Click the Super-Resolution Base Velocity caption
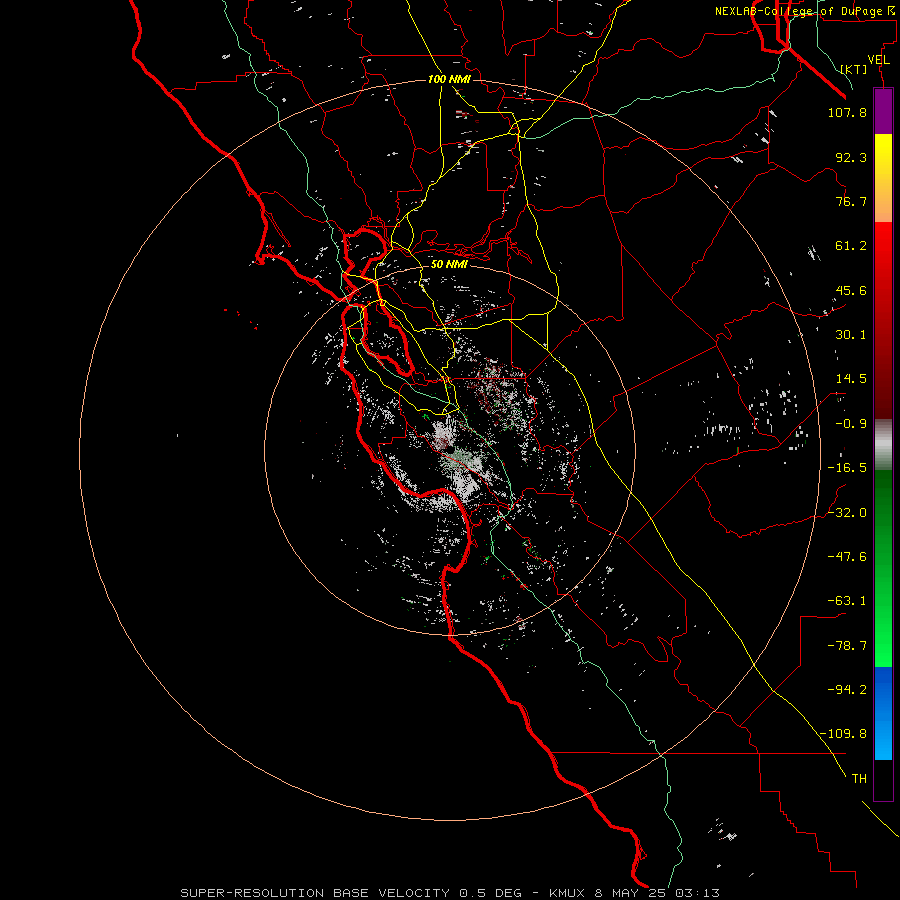This screenshot has width=900, height=900. 450,893
